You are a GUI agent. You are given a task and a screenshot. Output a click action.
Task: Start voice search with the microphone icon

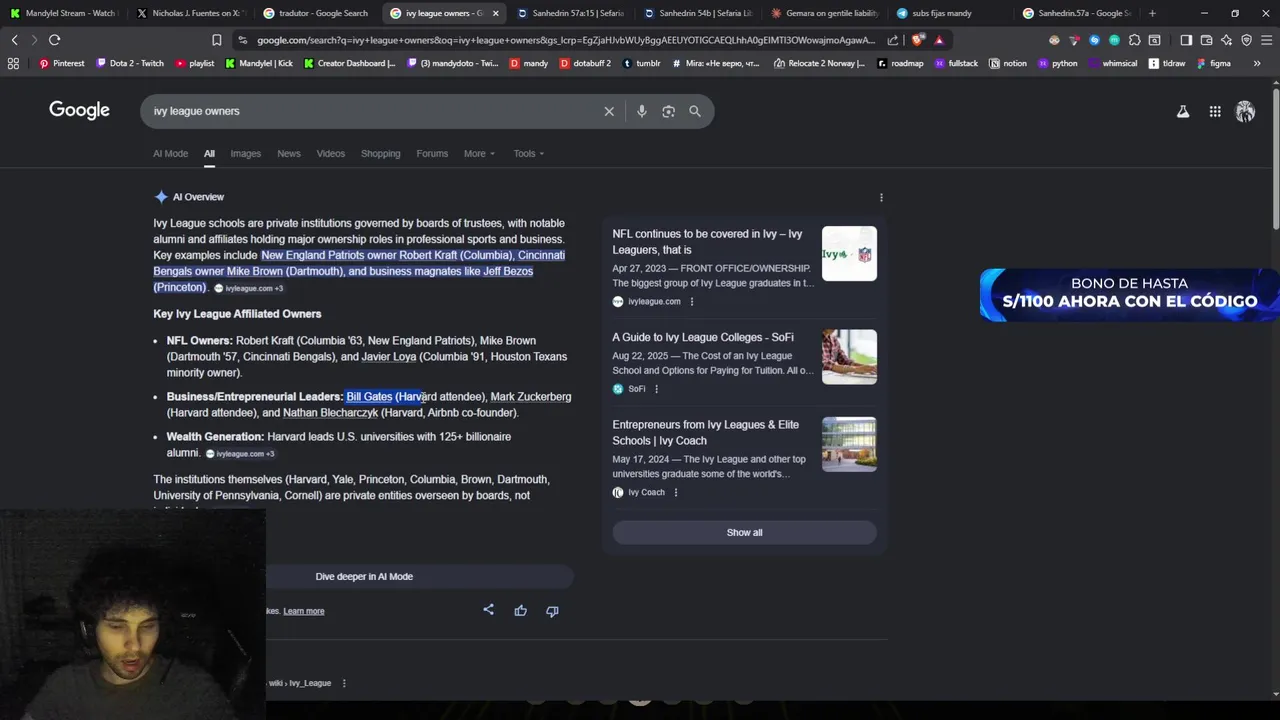tap(642, 111)
